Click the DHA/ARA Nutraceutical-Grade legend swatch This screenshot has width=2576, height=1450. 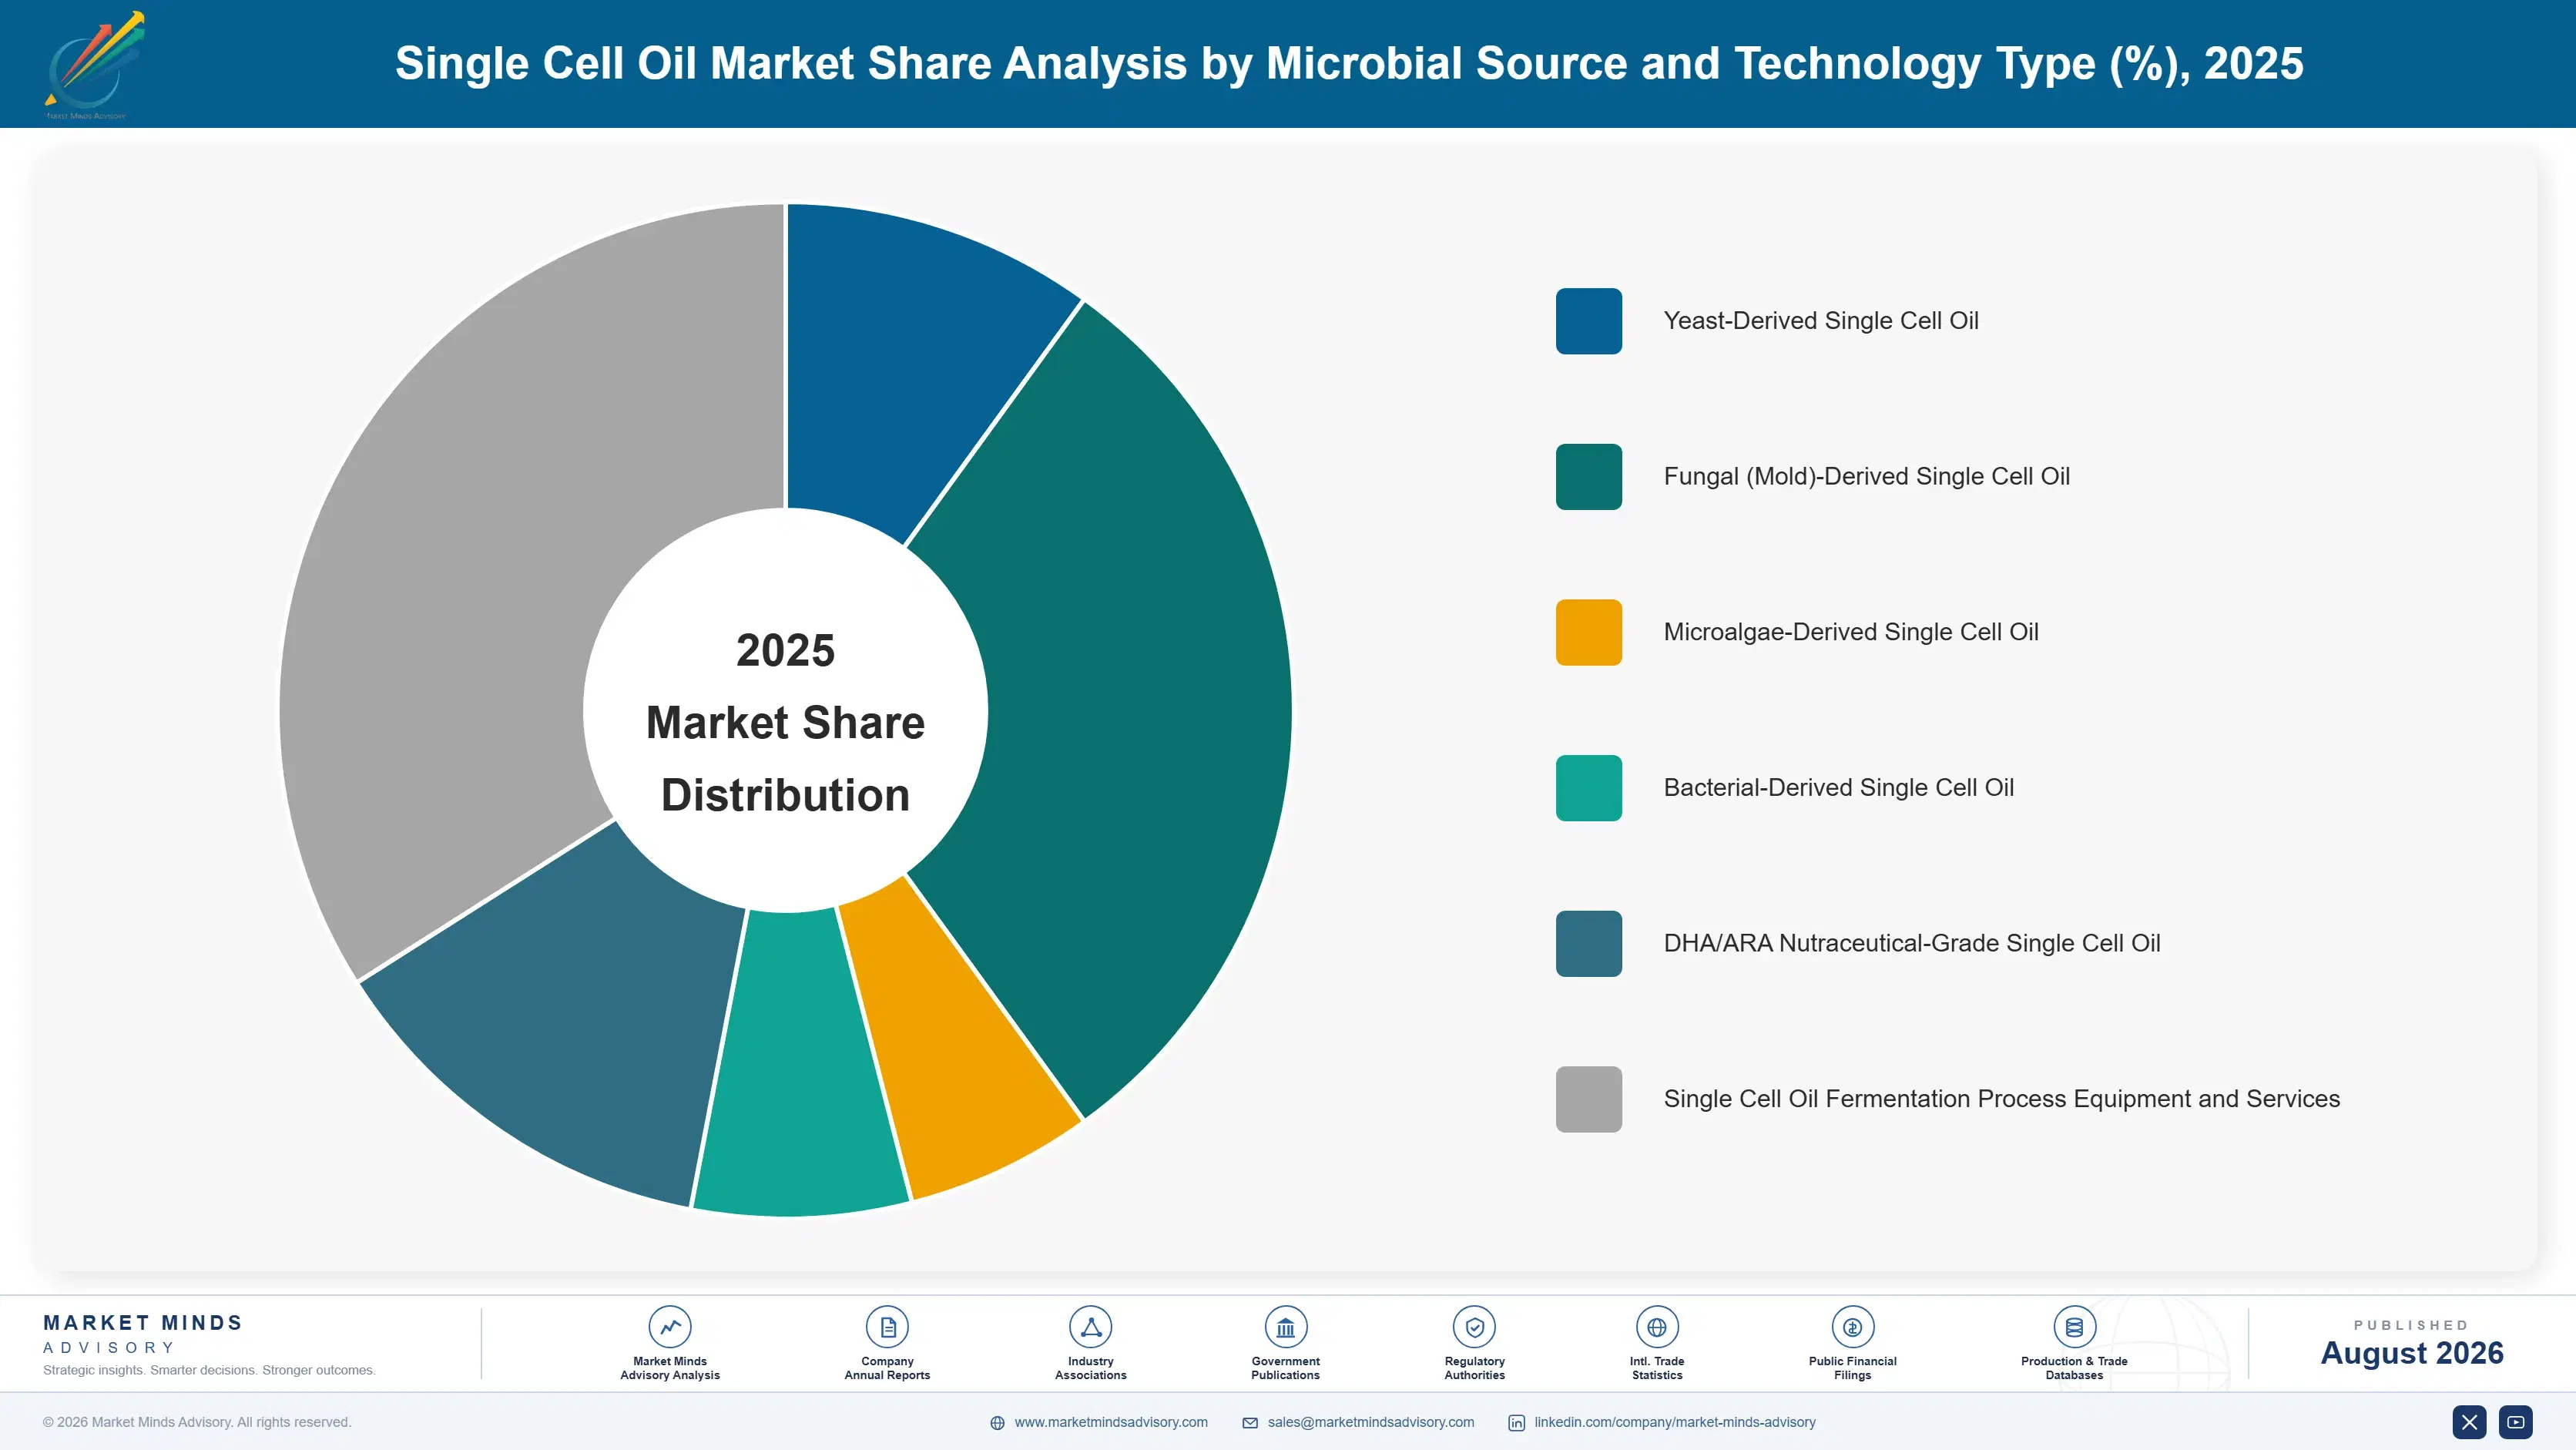point(1588,944)
